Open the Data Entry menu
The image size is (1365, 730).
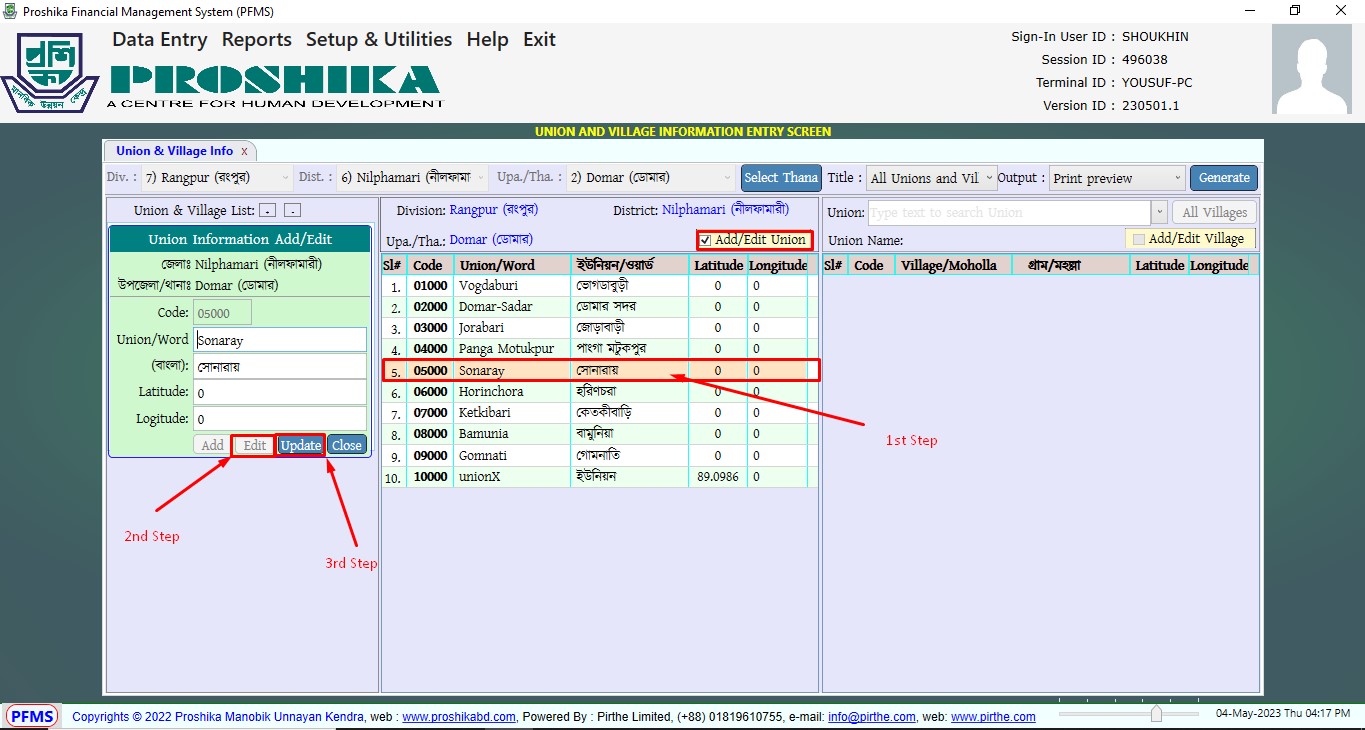[x=160, y=40]
